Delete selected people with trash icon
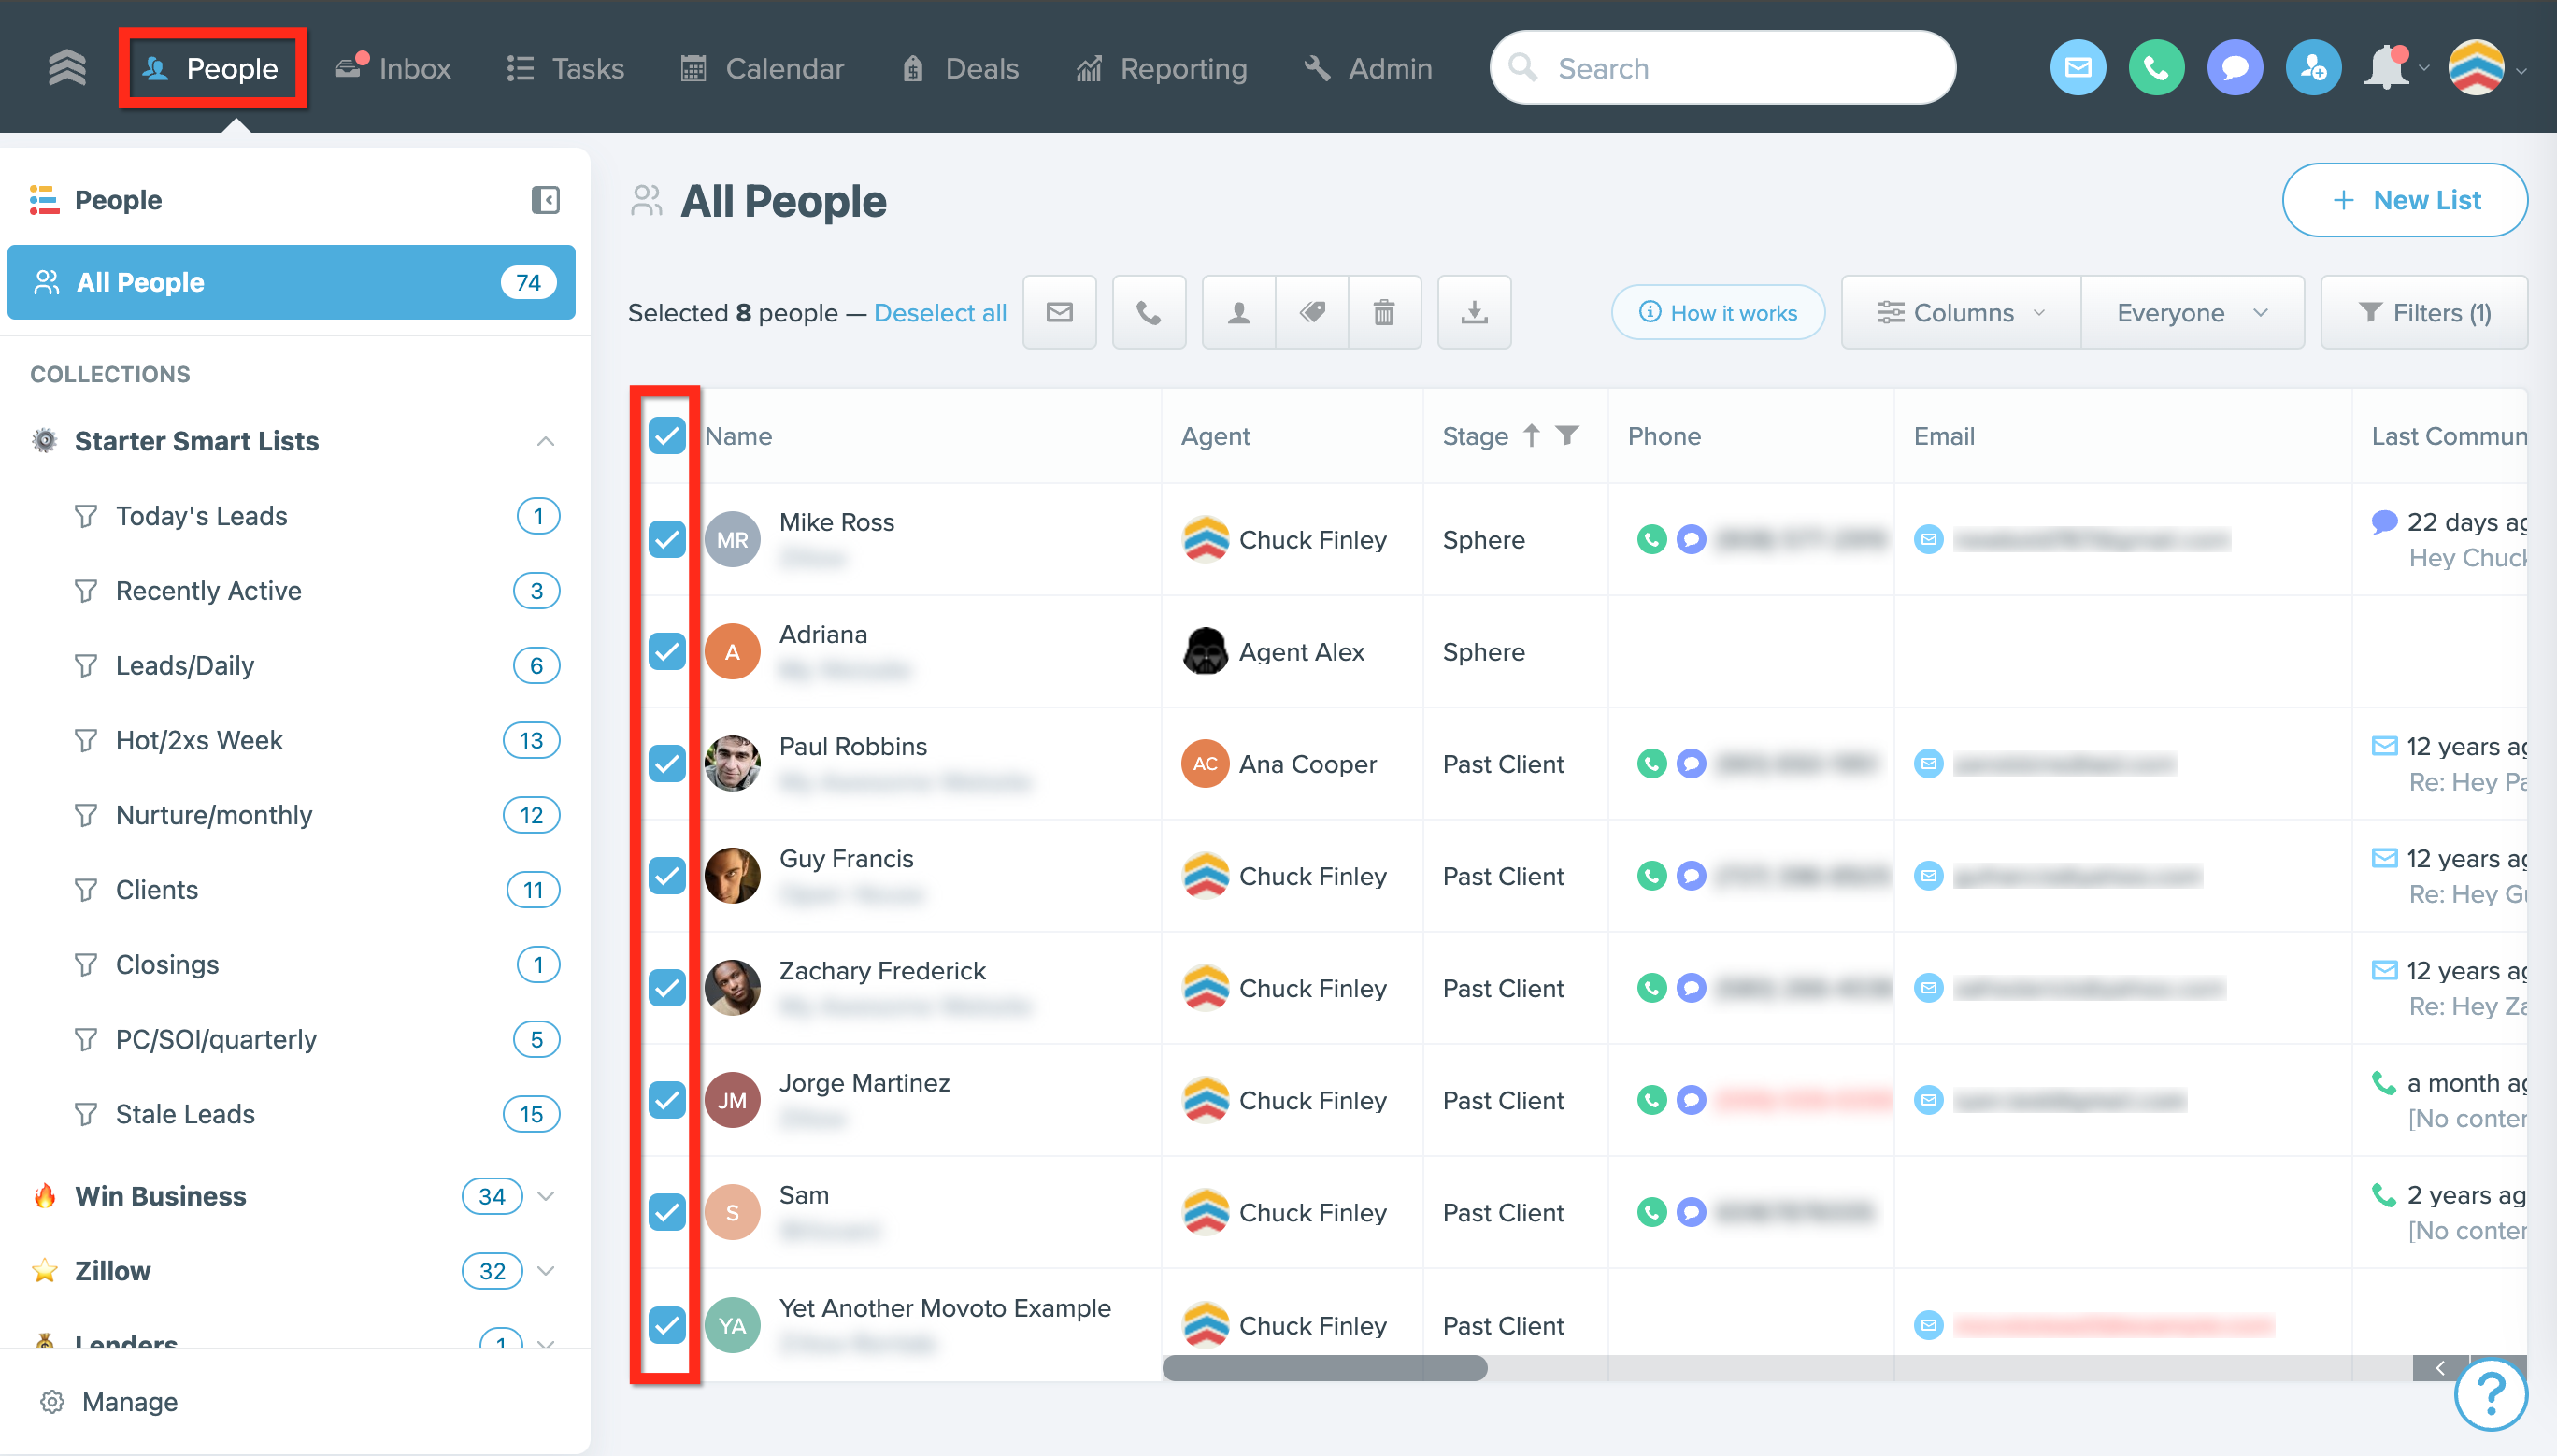Image resolution: width=2557 pixels, height=1456 pixels. tap(1384, 313)
